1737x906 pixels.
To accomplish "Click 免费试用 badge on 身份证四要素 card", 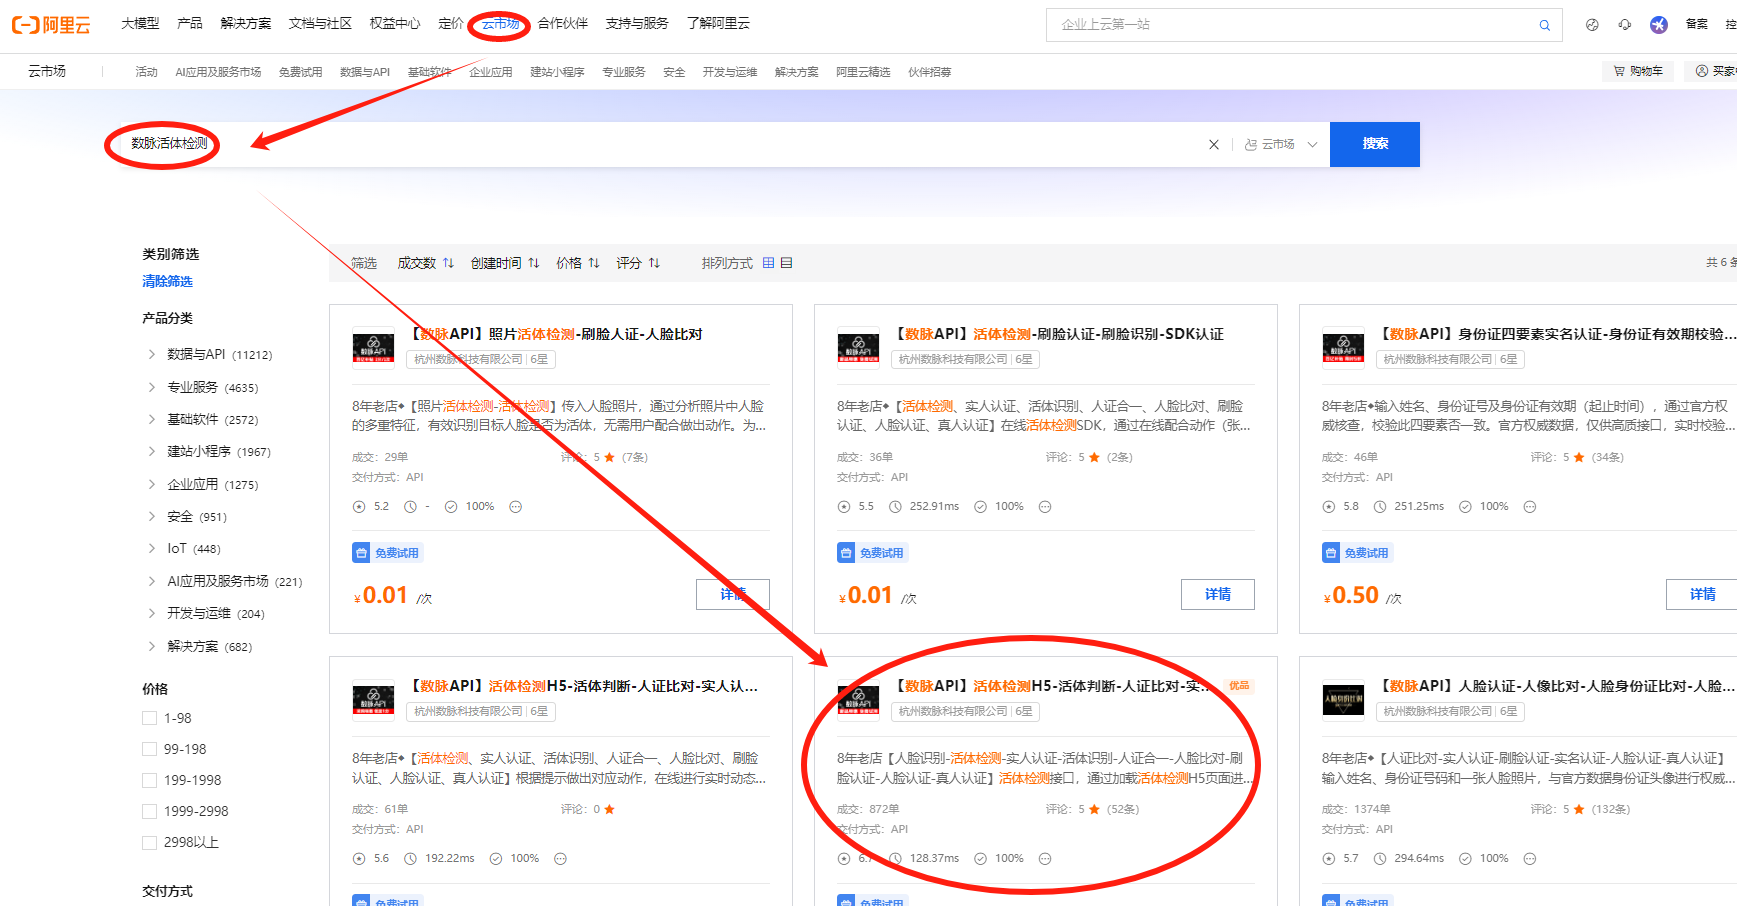I will tap(1357, 553).
